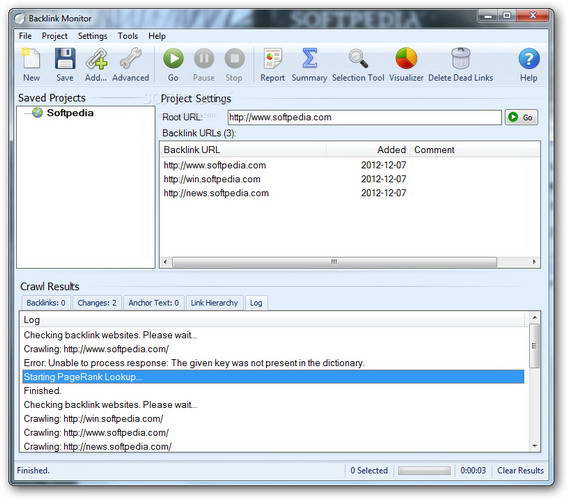Select 'Finished.' log entry
The height and width of the screenshot is (500, 568).
point(273,391)
